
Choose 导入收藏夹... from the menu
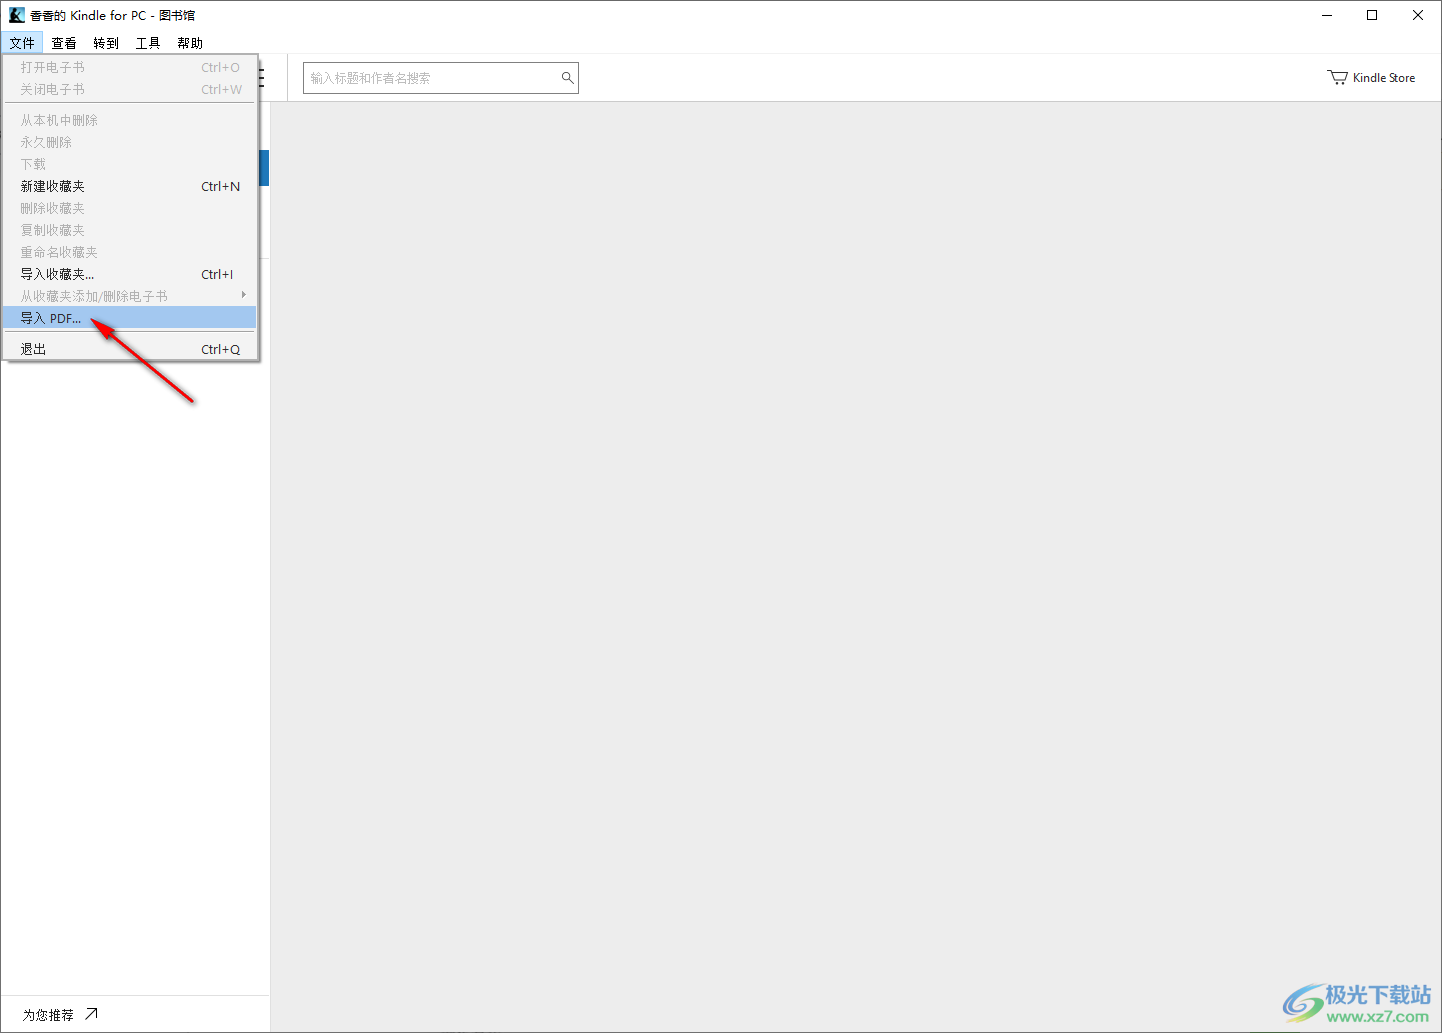130,274
